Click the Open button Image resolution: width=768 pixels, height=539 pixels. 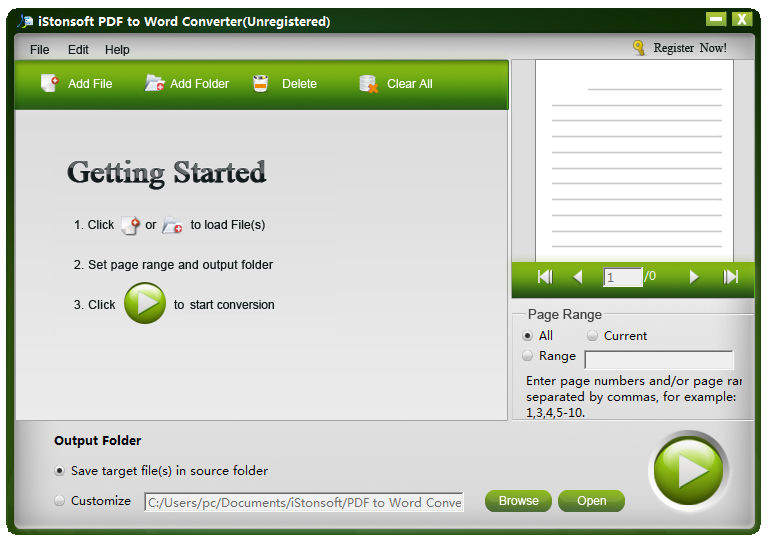pyautogui.click(x=591, y=501)
